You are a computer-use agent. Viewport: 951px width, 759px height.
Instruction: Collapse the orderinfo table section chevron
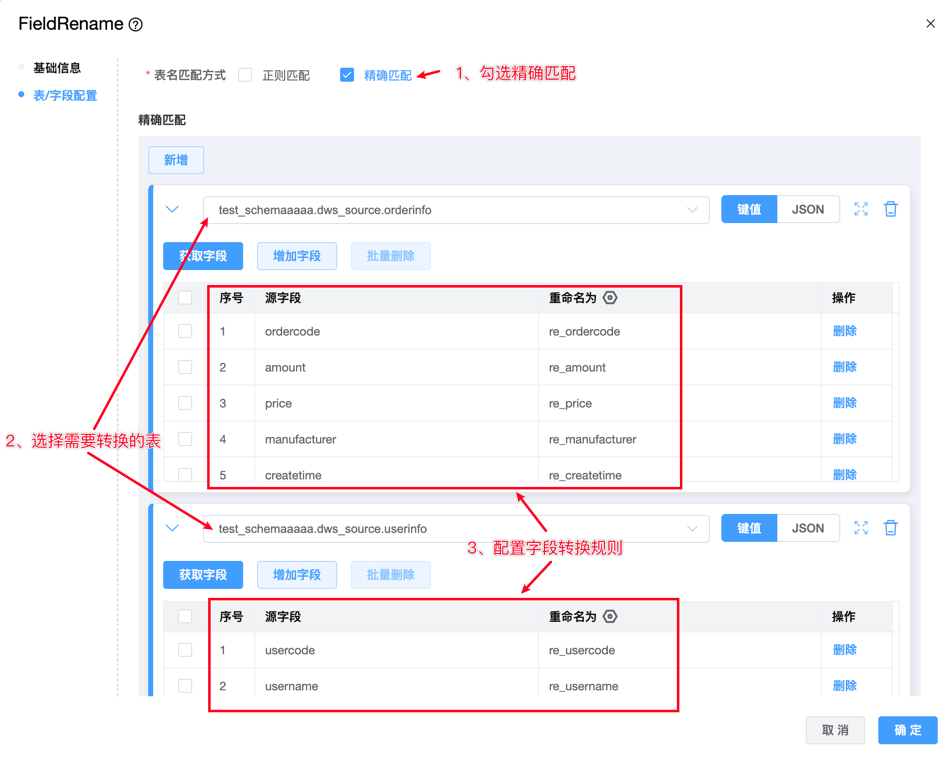click(x=172, y=210)
